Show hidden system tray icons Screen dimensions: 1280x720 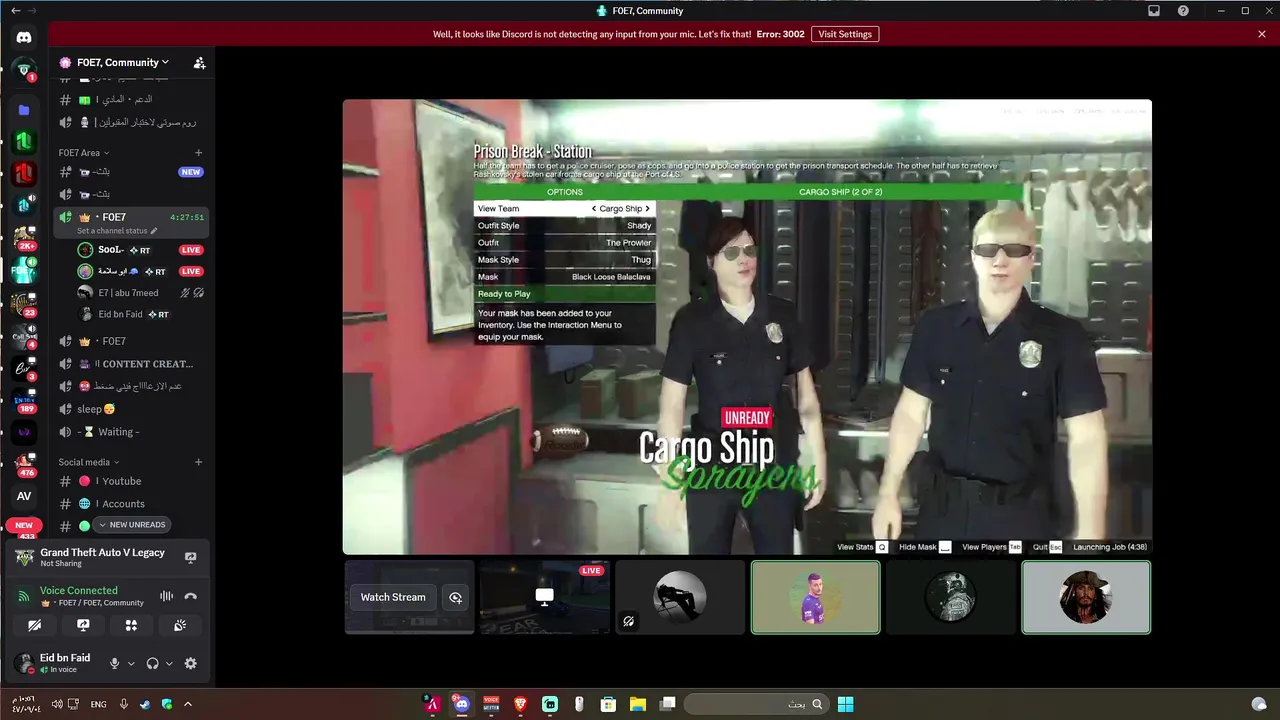187,704
